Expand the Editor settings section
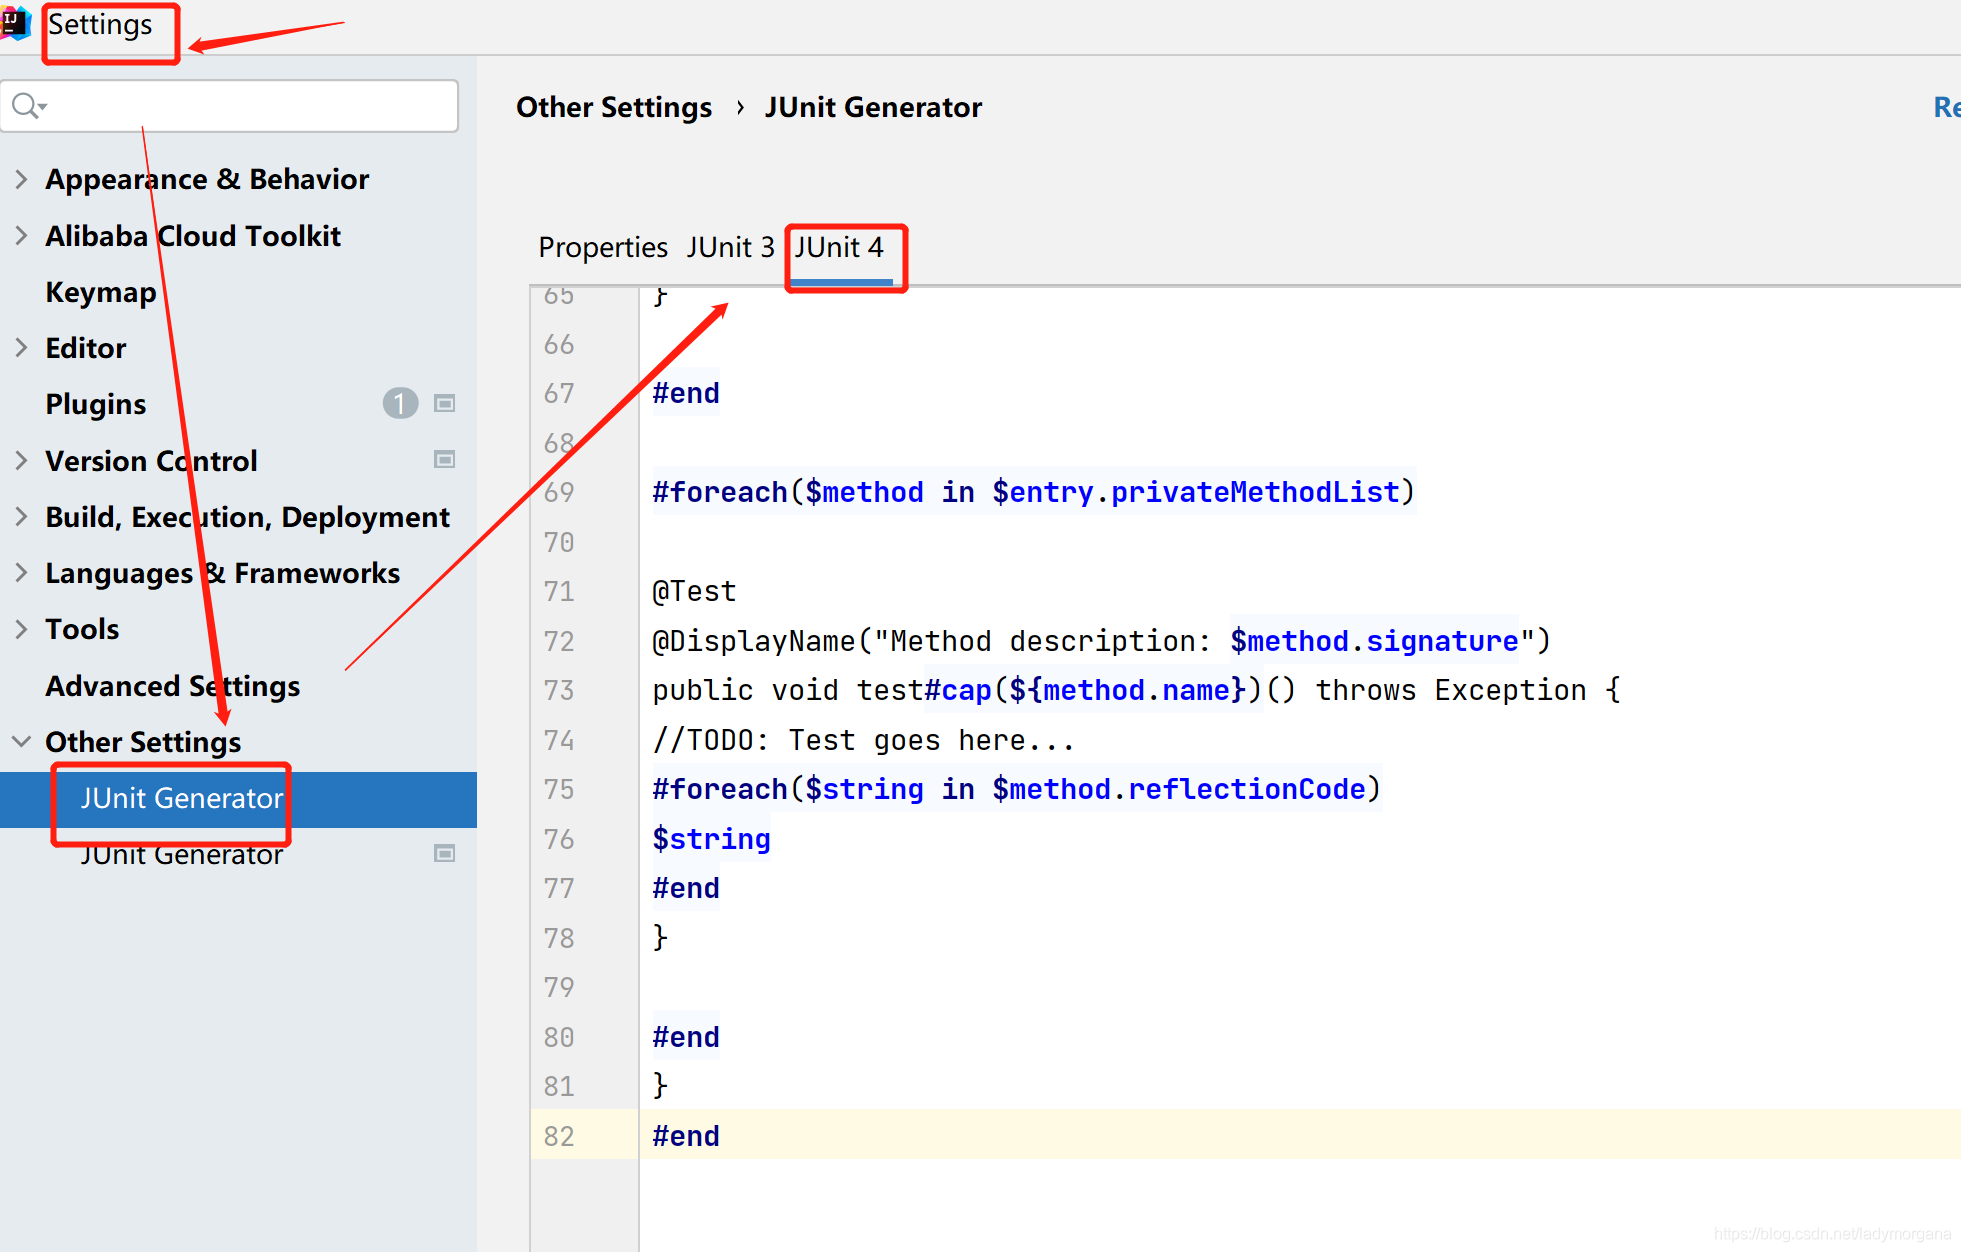Image resolution: width=1961 pixels, height=1252 pixels. tap(22, 346)
